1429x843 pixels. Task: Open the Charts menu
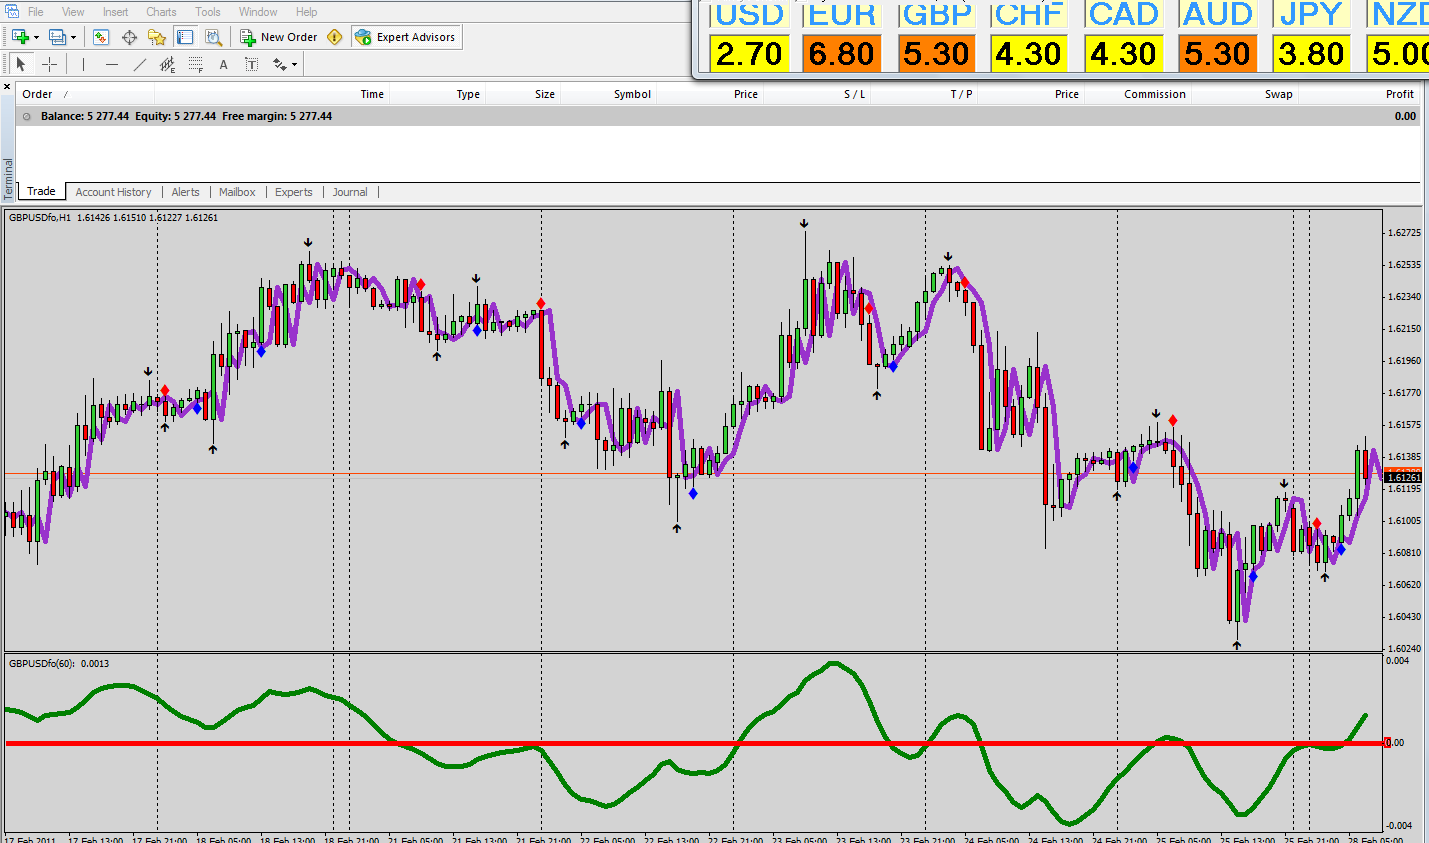click(x=161, y=12)
